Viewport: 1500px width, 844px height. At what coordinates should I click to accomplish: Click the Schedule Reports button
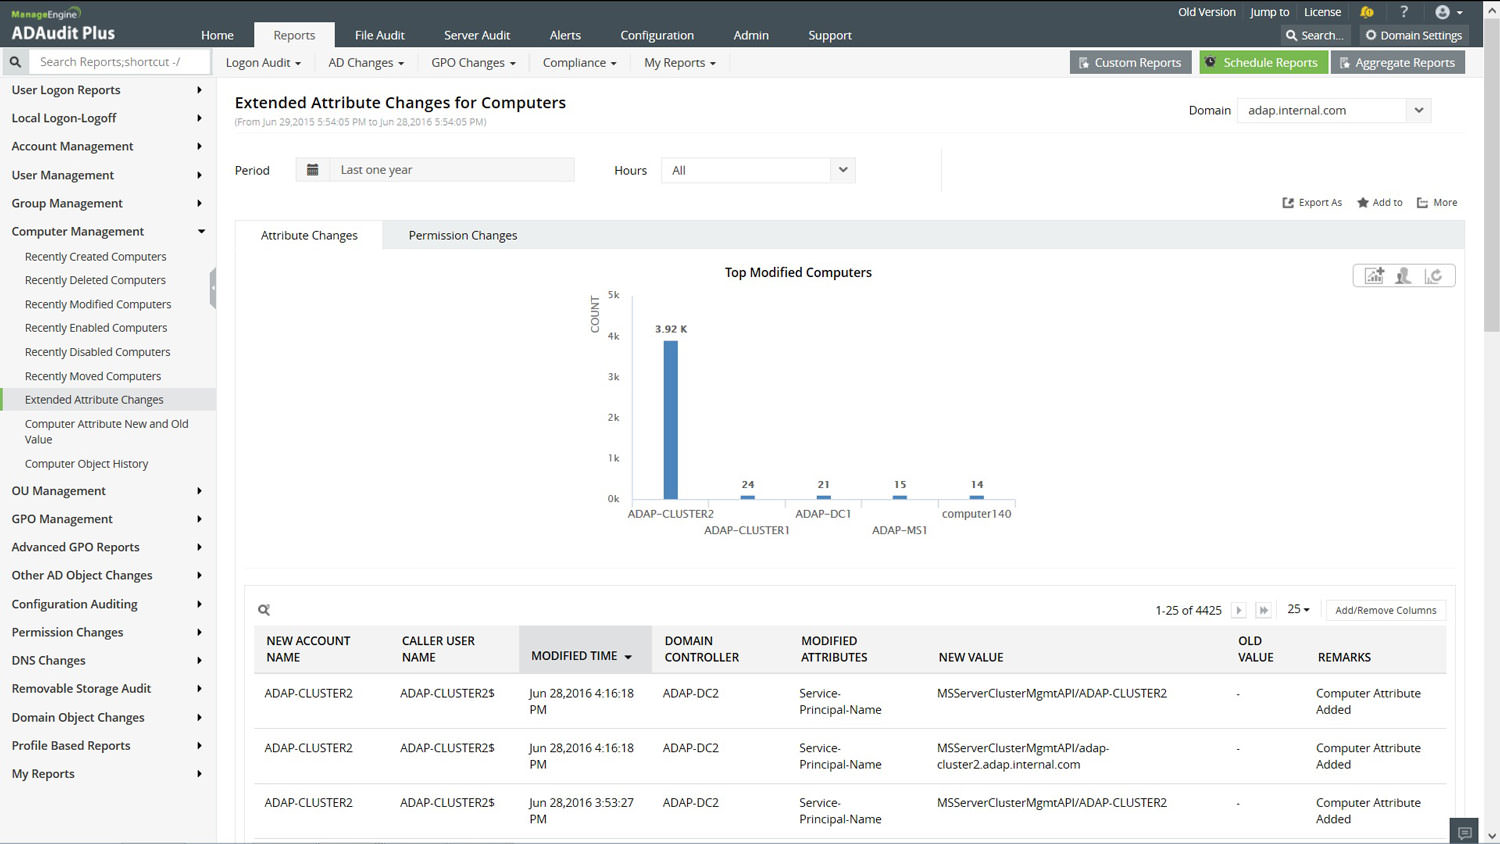pyautogui.click(x=1262, y=62)
